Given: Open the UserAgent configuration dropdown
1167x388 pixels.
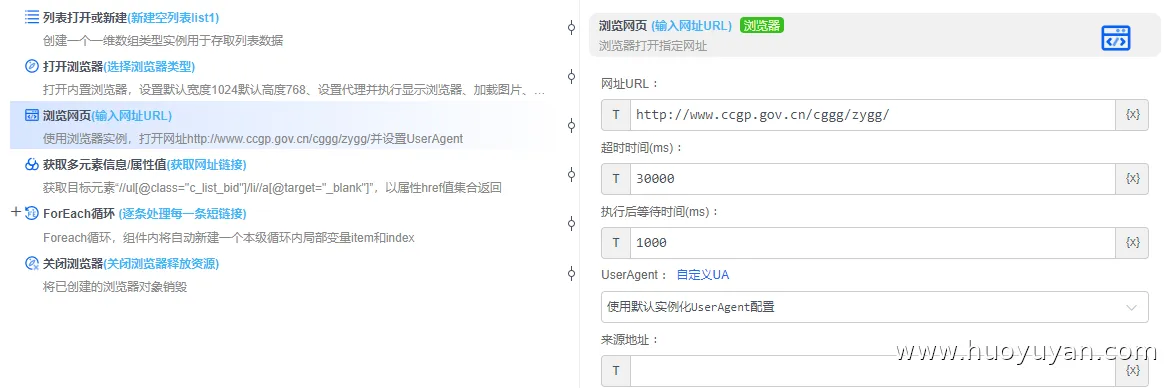Looking at the screenshot, I should coord(875,307).
